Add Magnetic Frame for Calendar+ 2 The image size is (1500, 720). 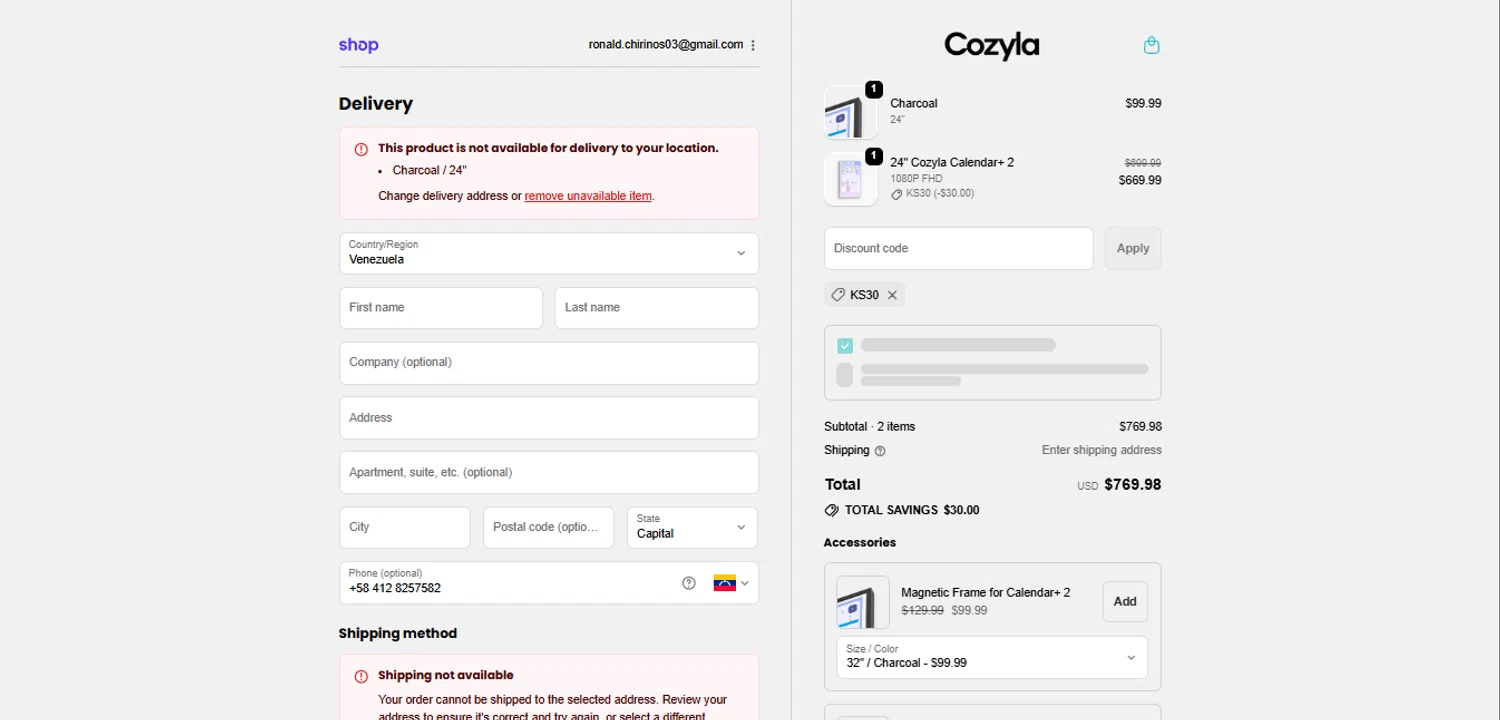click(1125, 601)
